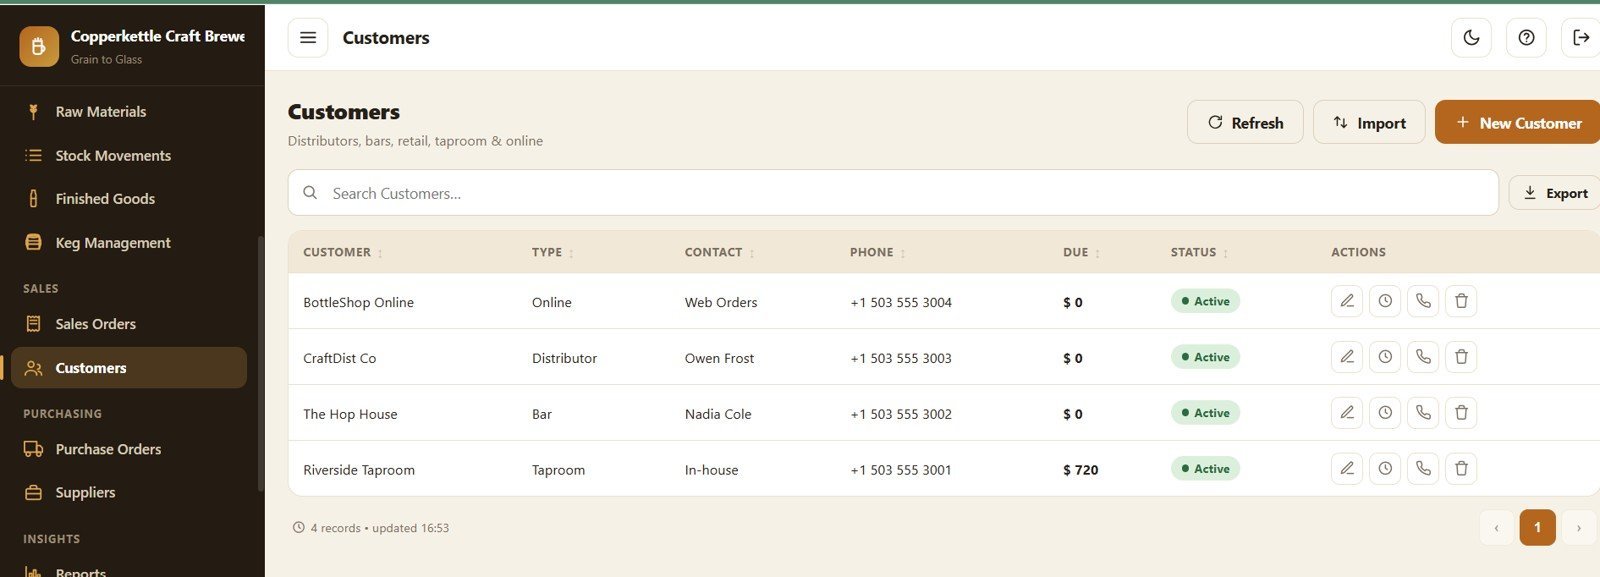Open Suppliers in the sidebar
Screen dimensions: 1600x577
pos(128,492)
